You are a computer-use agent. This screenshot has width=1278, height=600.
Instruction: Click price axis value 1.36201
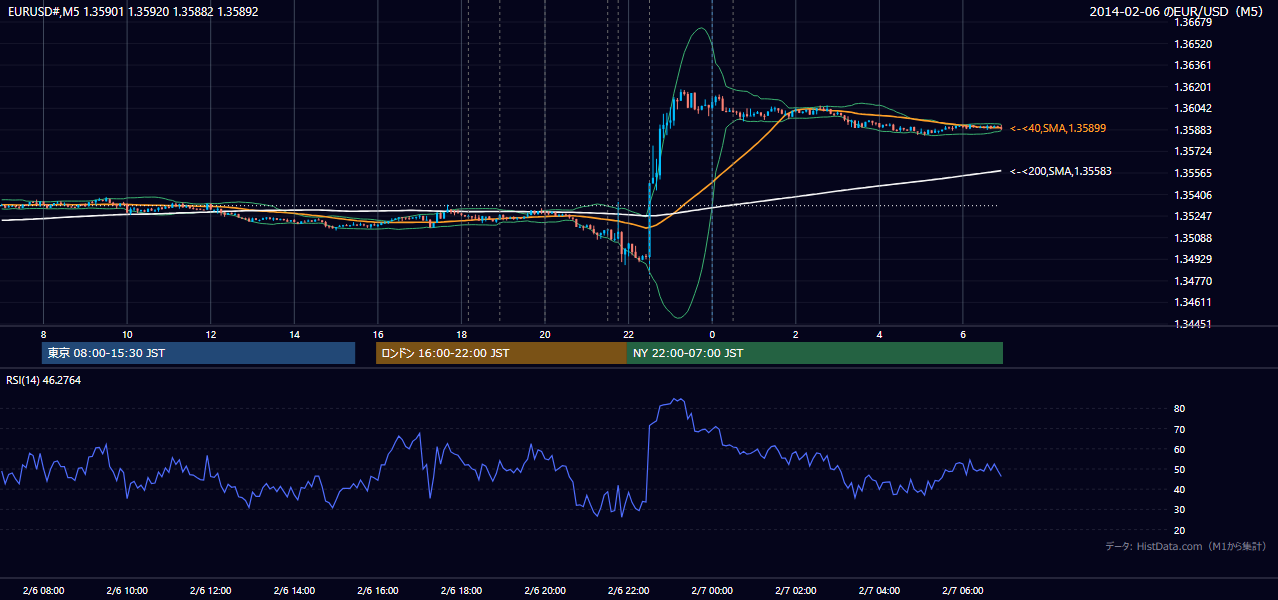click(x=1193, y=87)
